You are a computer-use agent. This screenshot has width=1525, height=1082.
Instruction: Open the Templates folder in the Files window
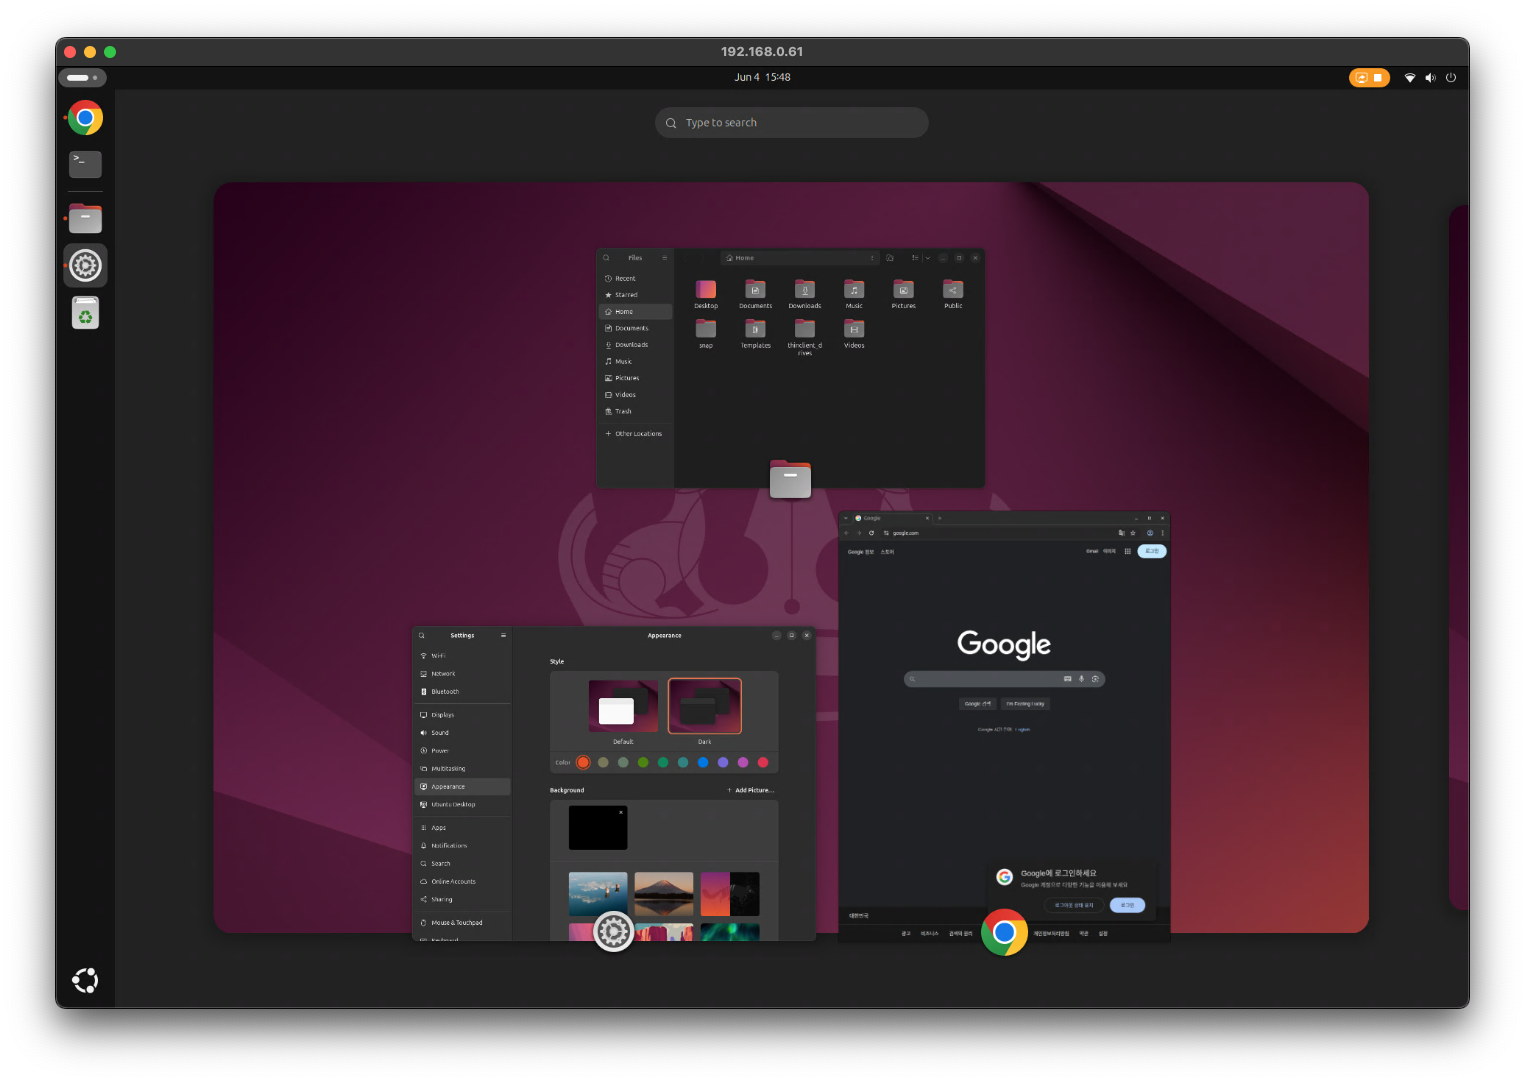click(x=755, y=333)
